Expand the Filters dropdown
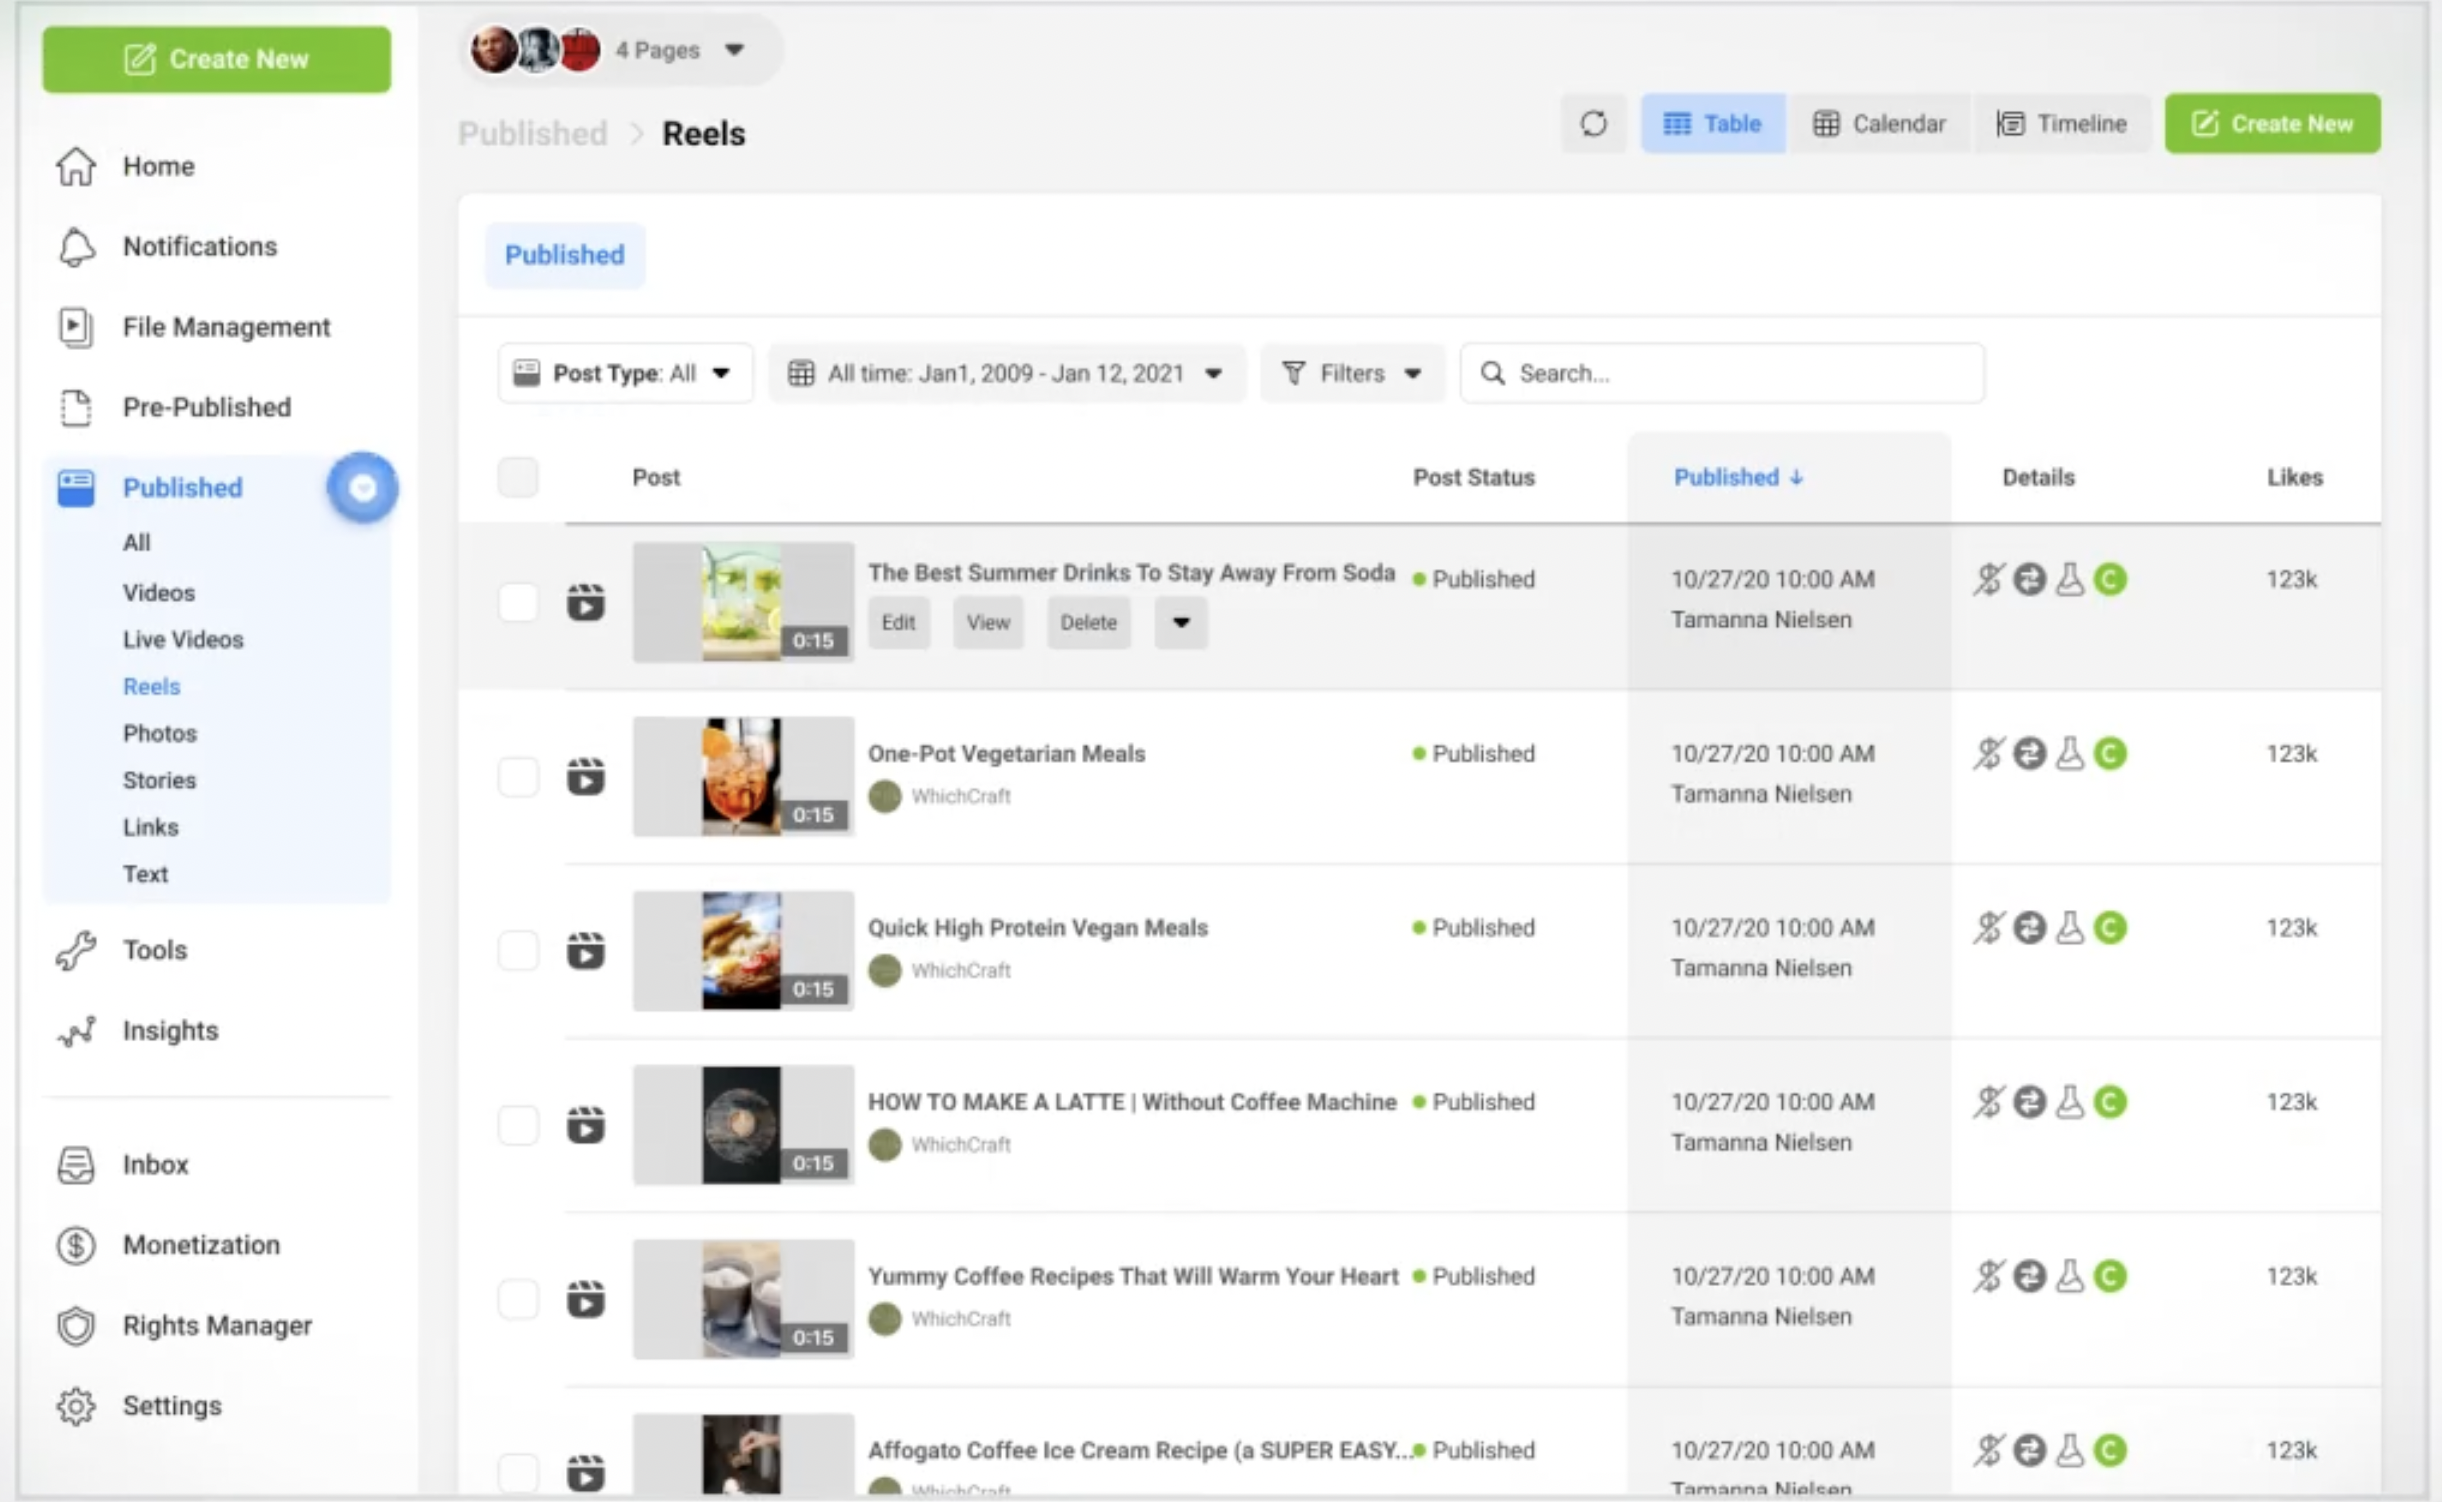 [x=1351, y=373]
